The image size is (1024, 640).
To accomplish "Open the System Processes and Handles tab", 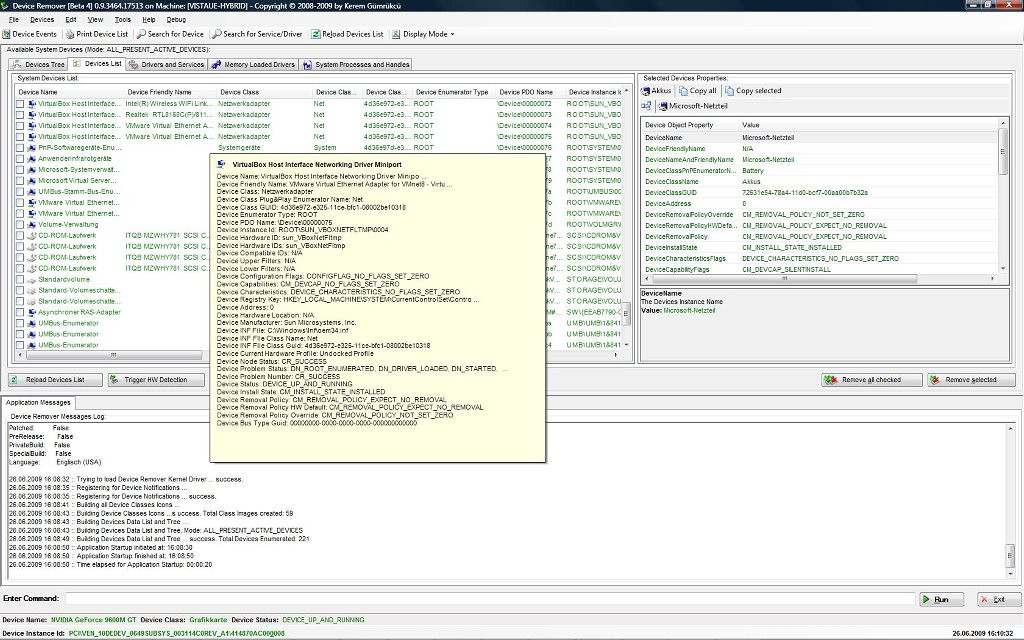I will [x=356, y=65].
